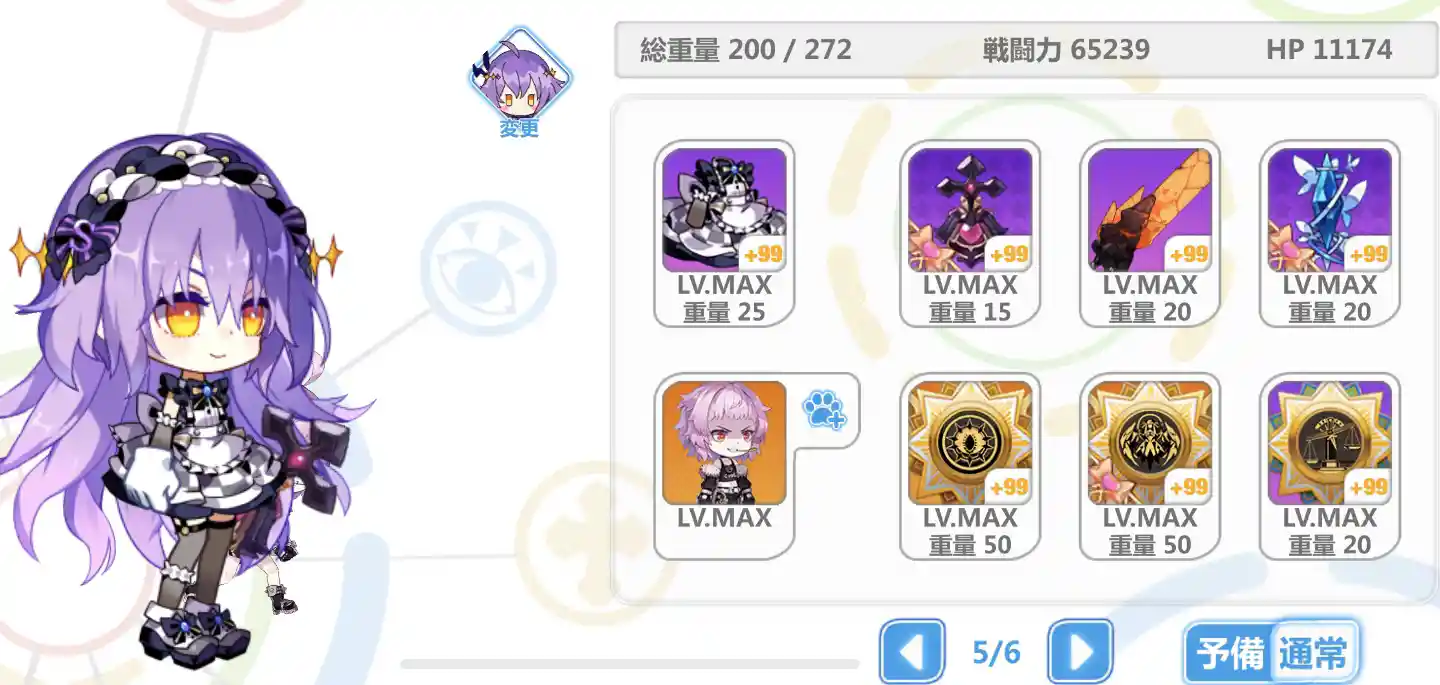Viewport: 1440px width, 685px height.
Task: Open the dark cross weapon slot
Action: 970,233
